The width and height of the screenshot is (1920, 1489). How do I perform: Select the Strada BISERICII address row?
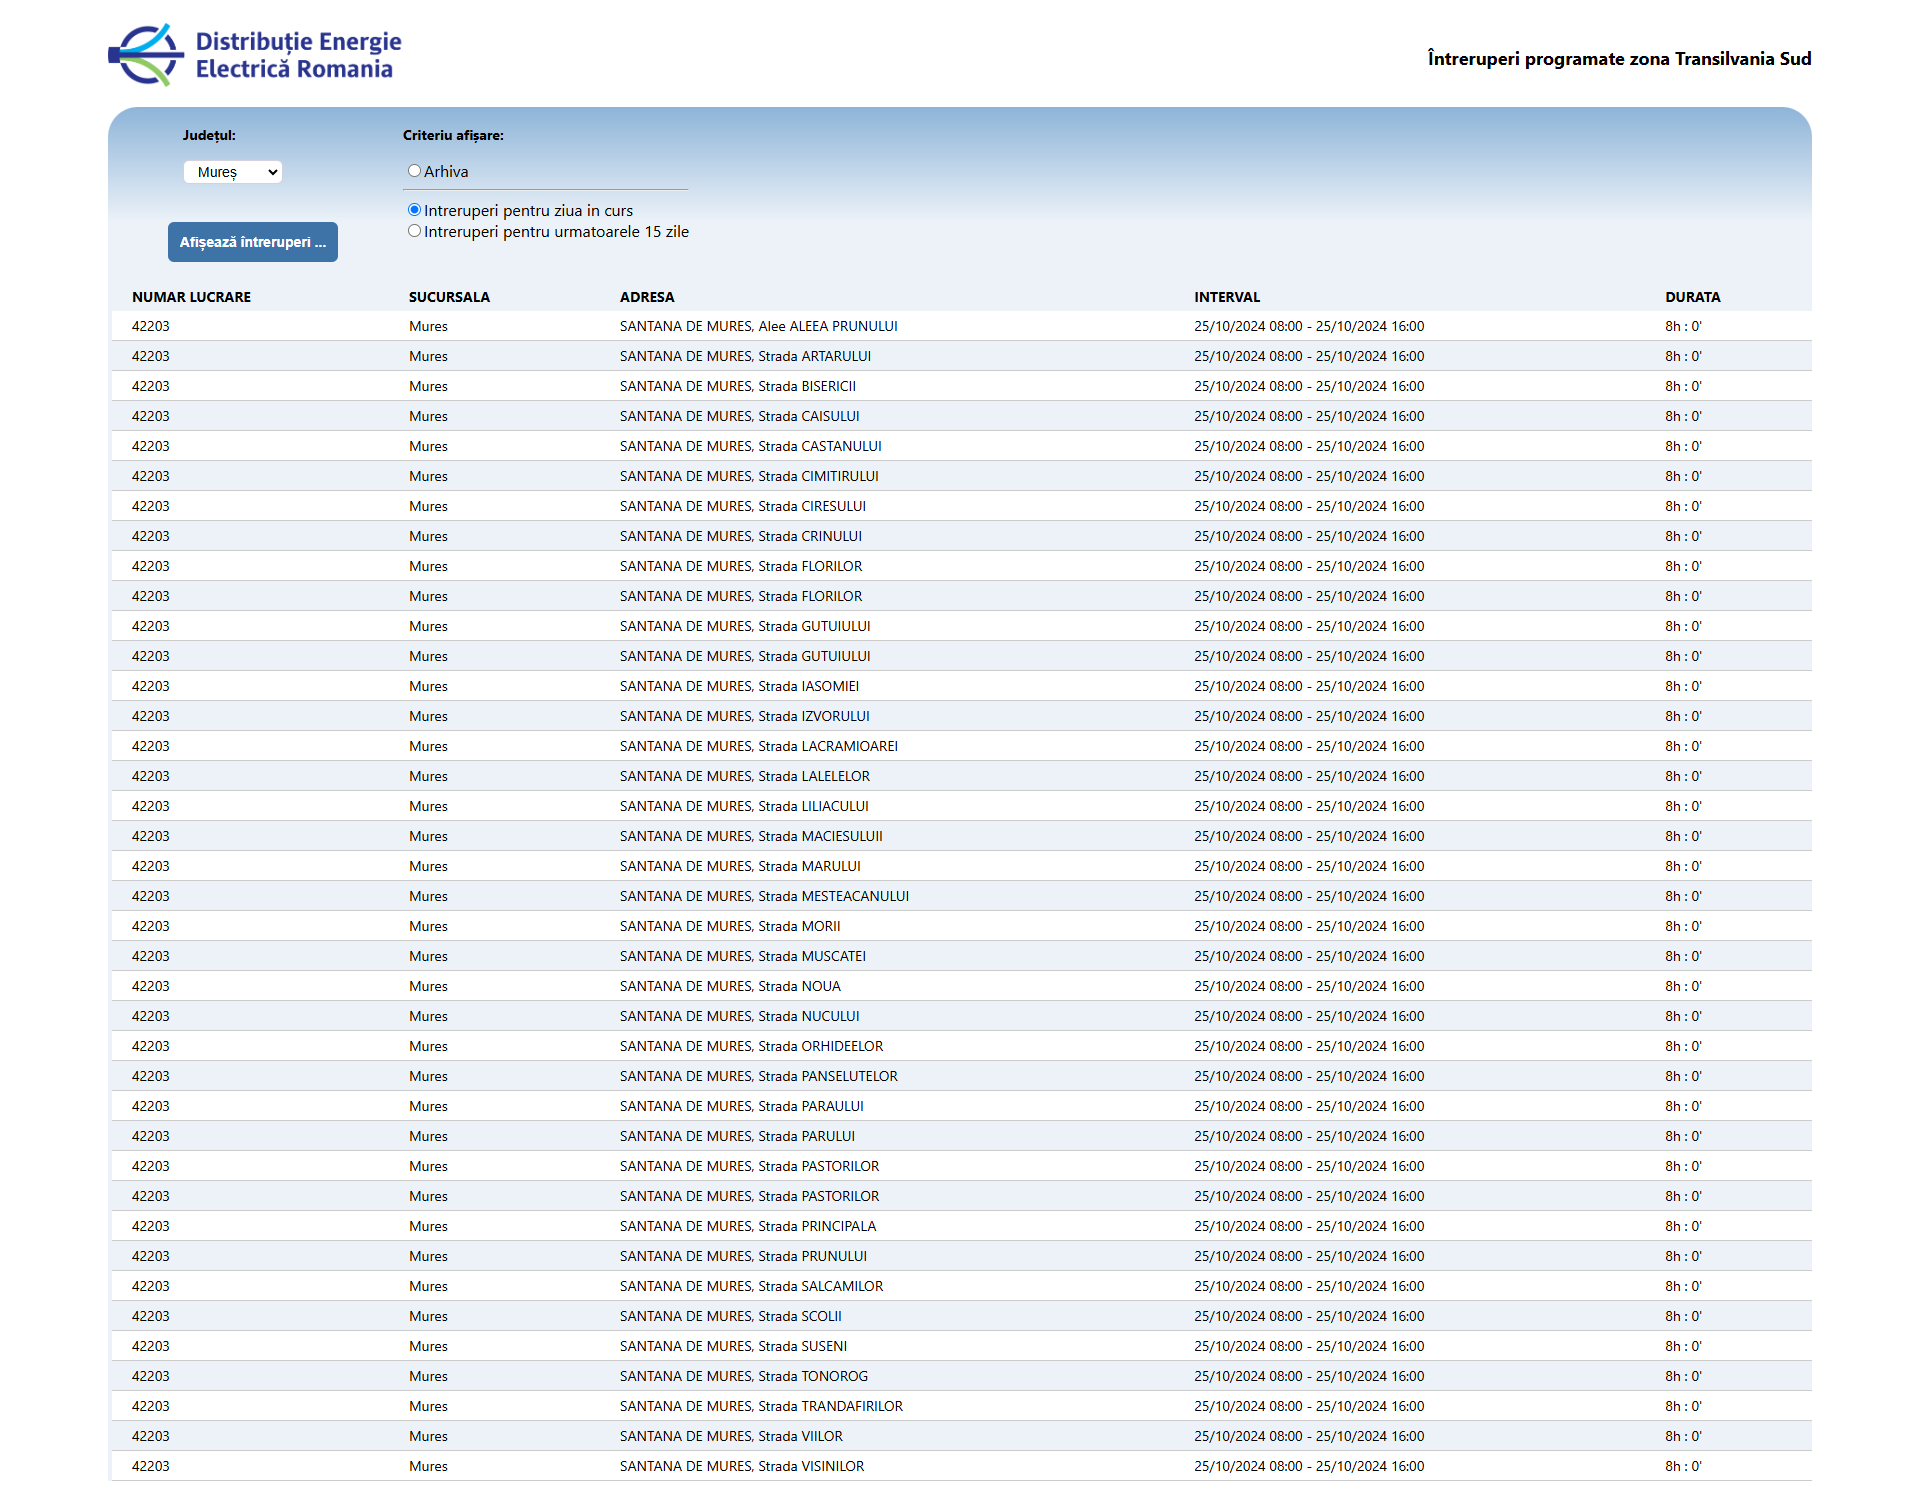tap(737, 386)
